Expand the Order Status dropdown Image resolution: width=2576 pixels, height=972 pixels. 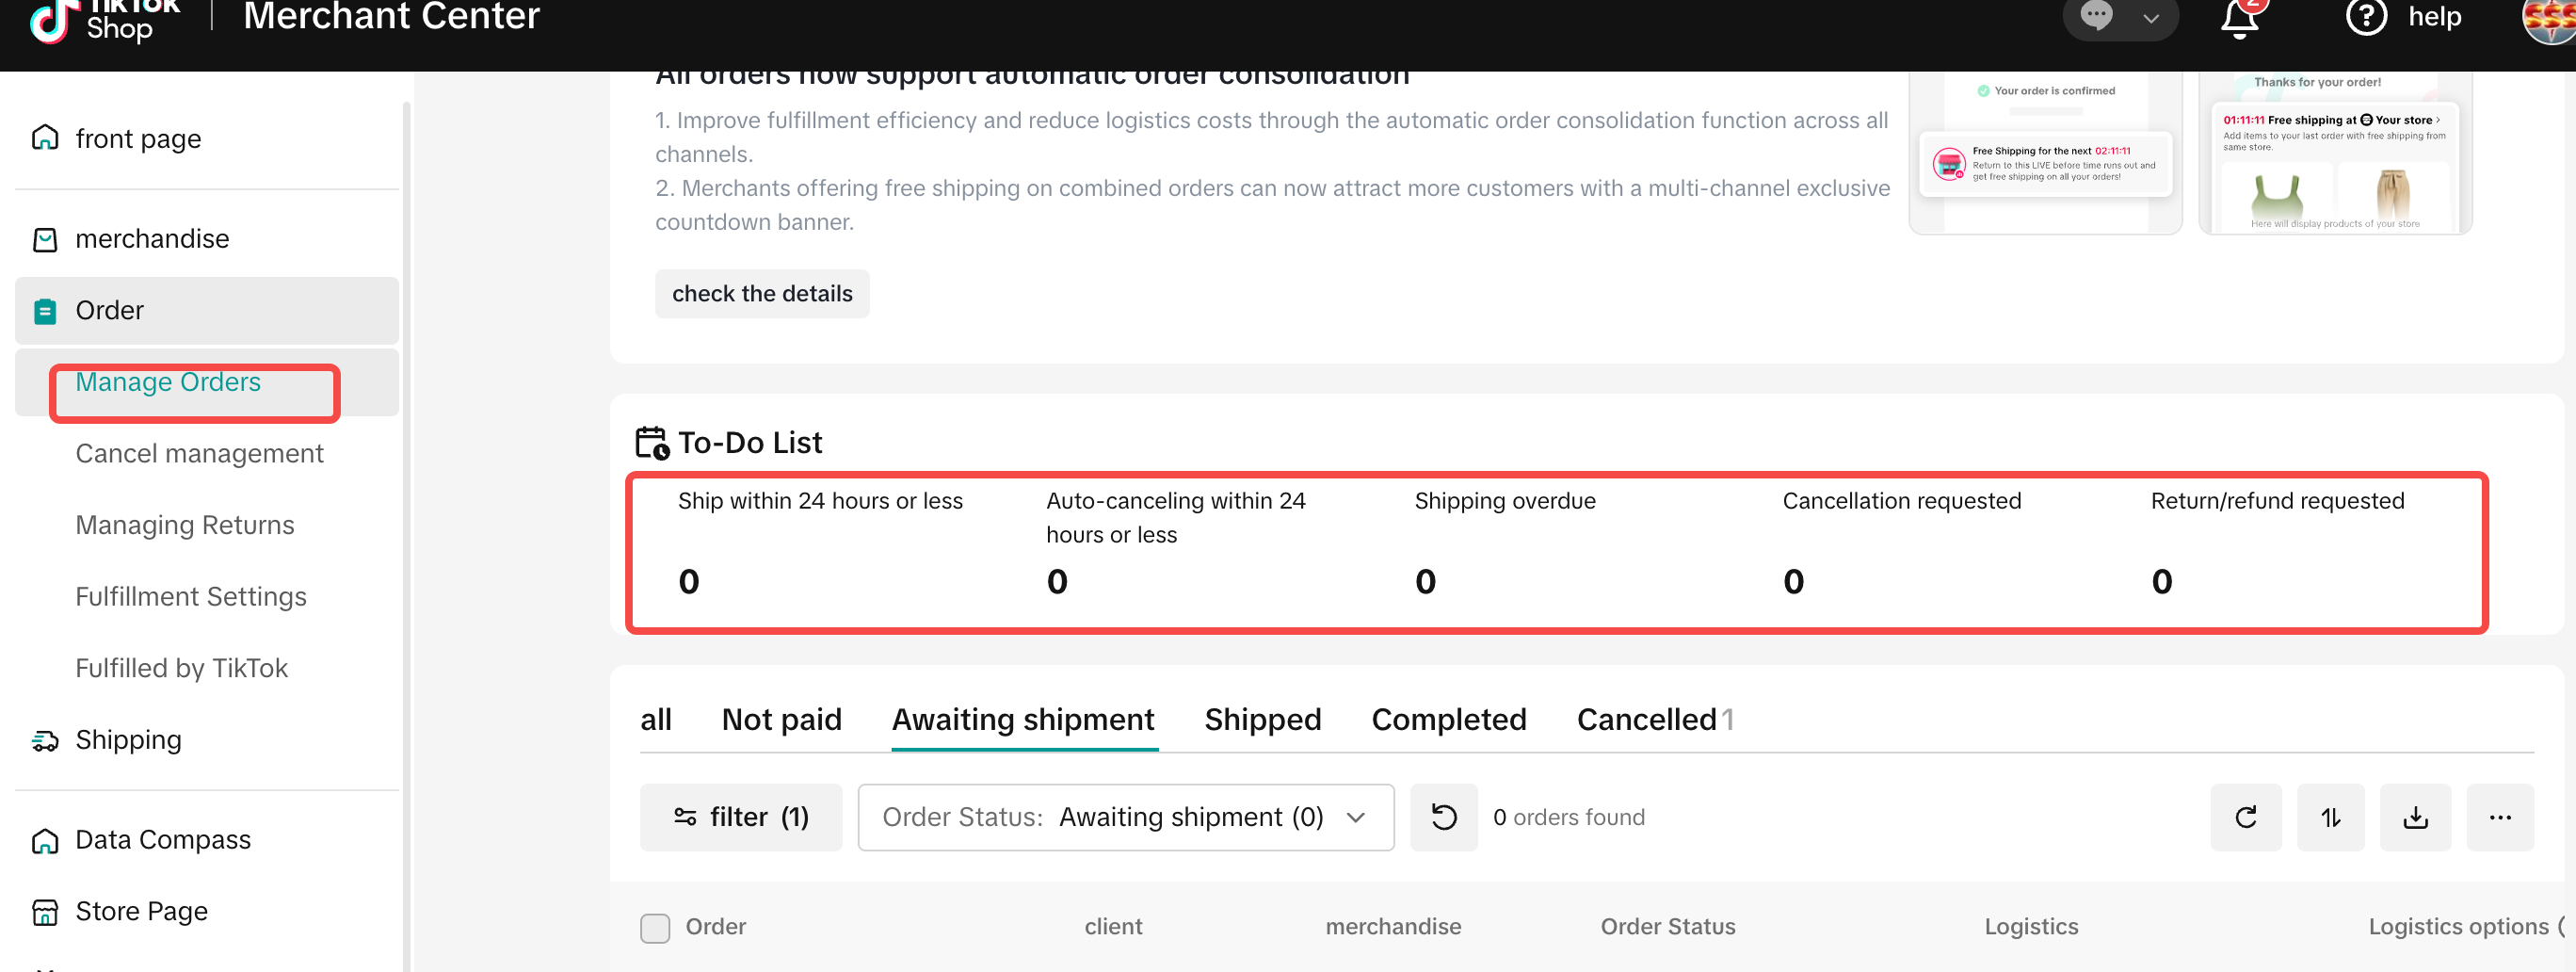1125,817
